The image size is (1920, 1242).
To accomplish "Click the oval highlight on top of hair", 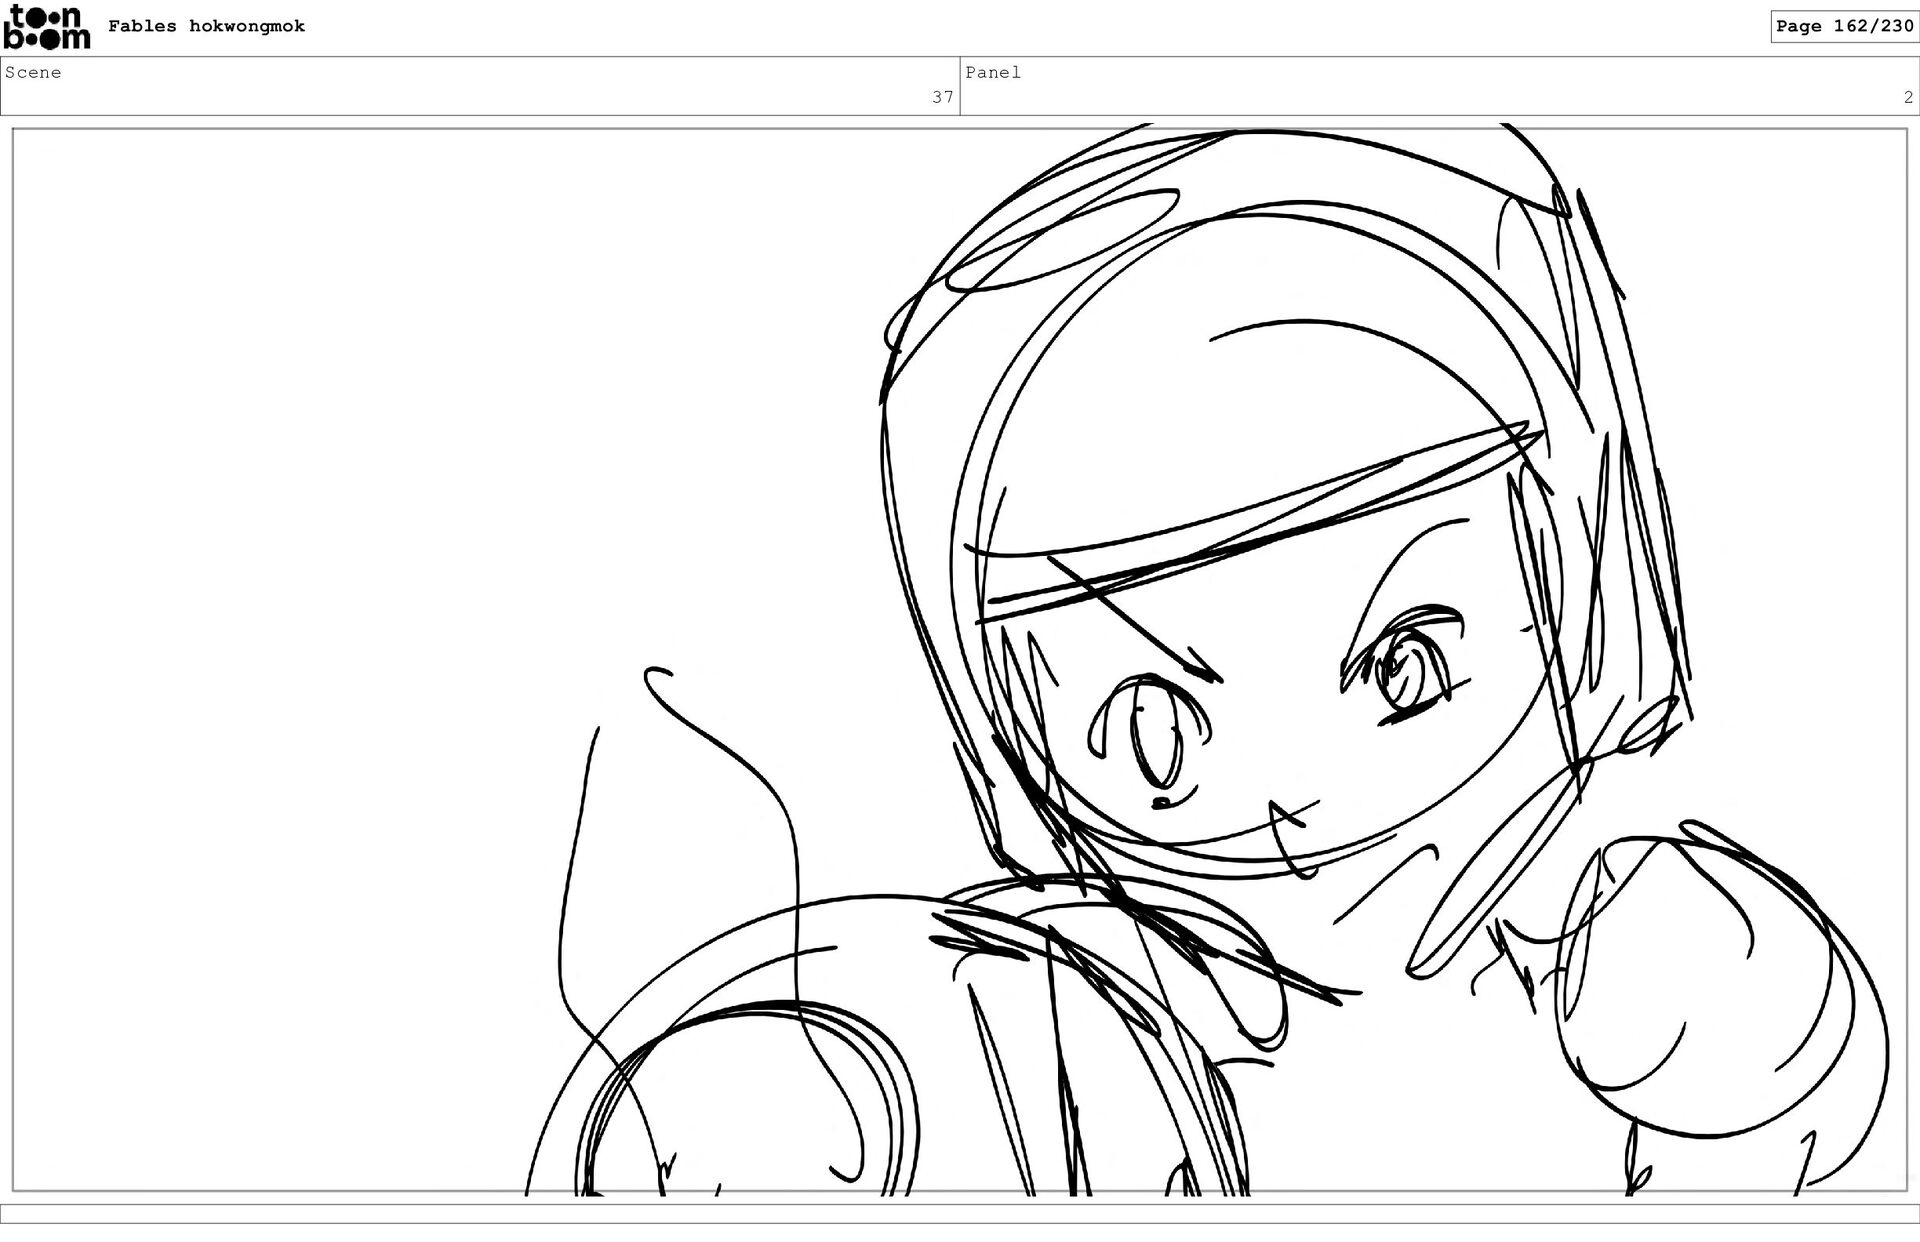I will tap(1060, 240).
